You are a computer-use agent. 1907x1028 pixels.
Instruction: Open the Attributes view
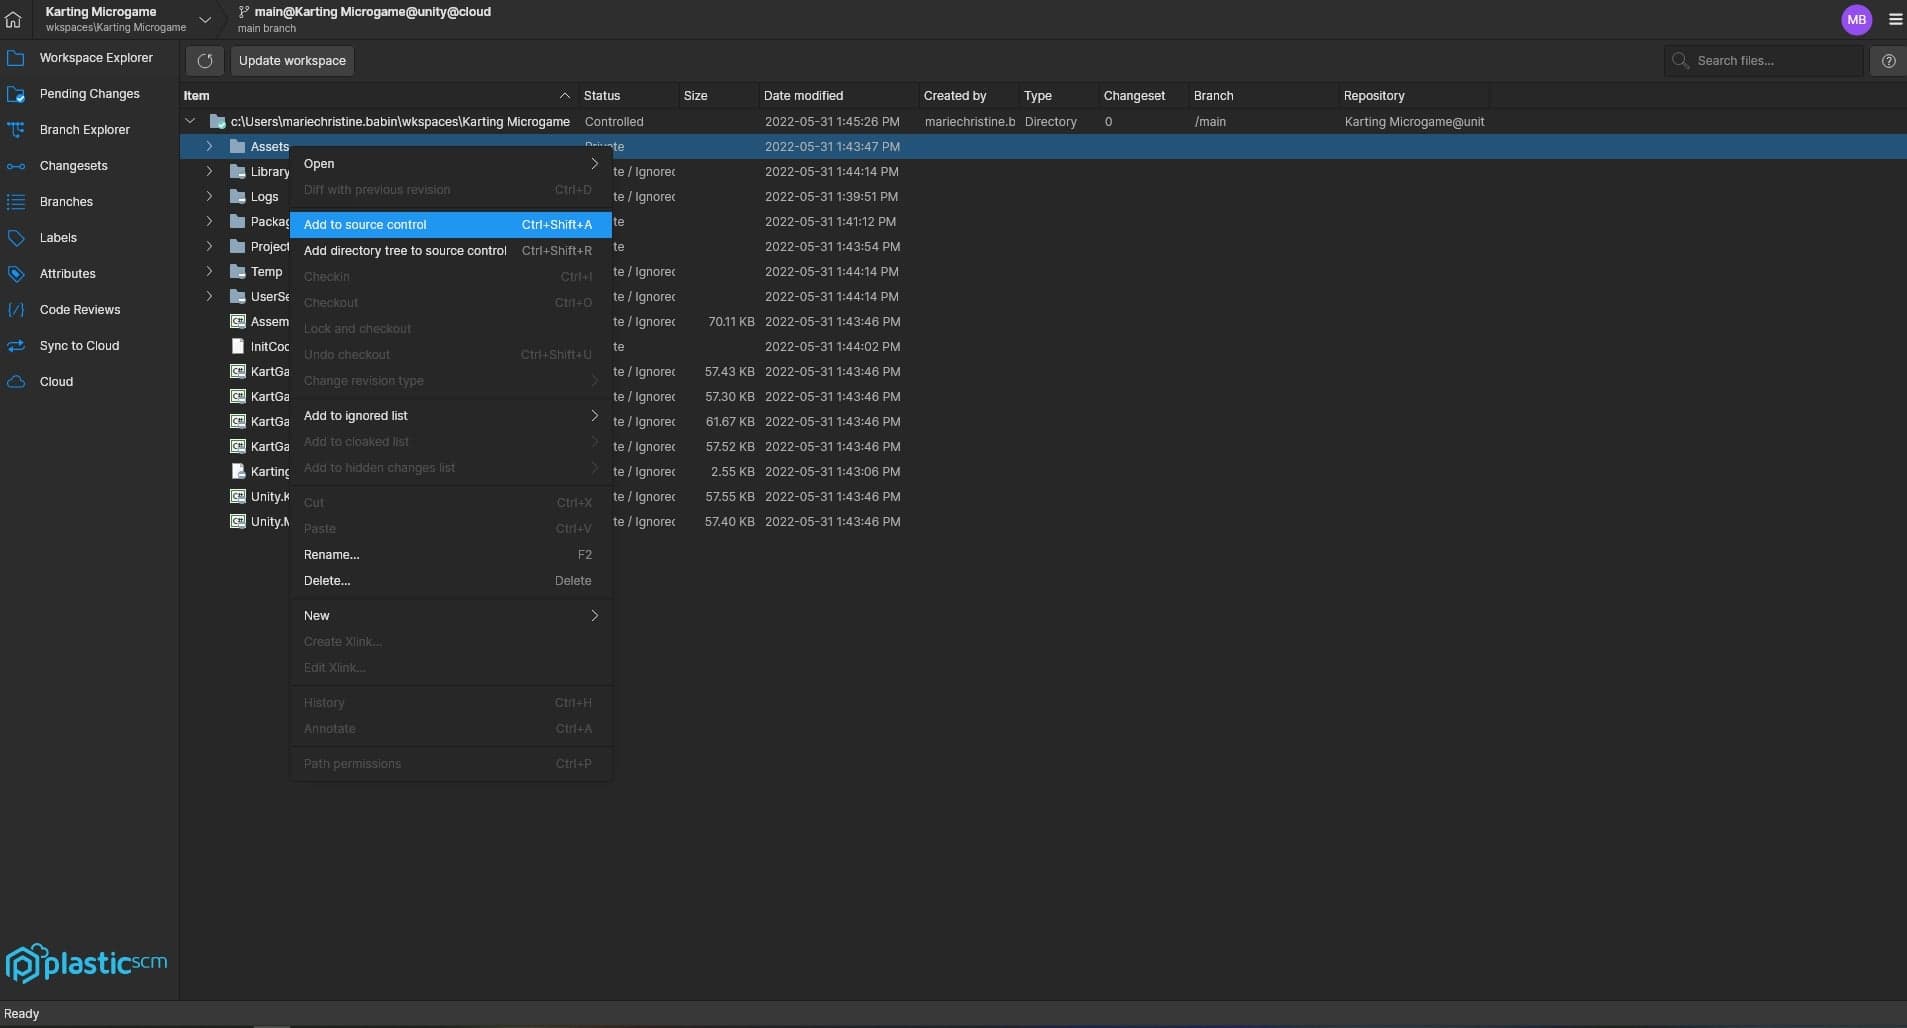(x=67, y=273)
